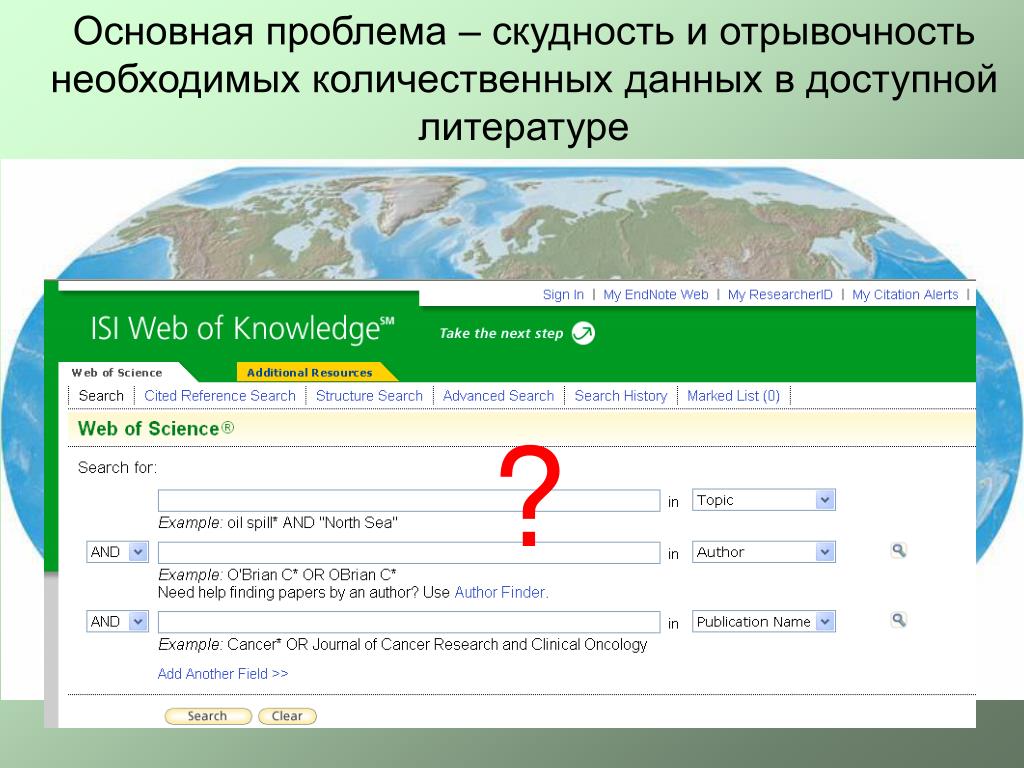1024x768 pixels.
Task: Open My ResearcherID link
Action: pyautogui.click(x=780, y=295)
